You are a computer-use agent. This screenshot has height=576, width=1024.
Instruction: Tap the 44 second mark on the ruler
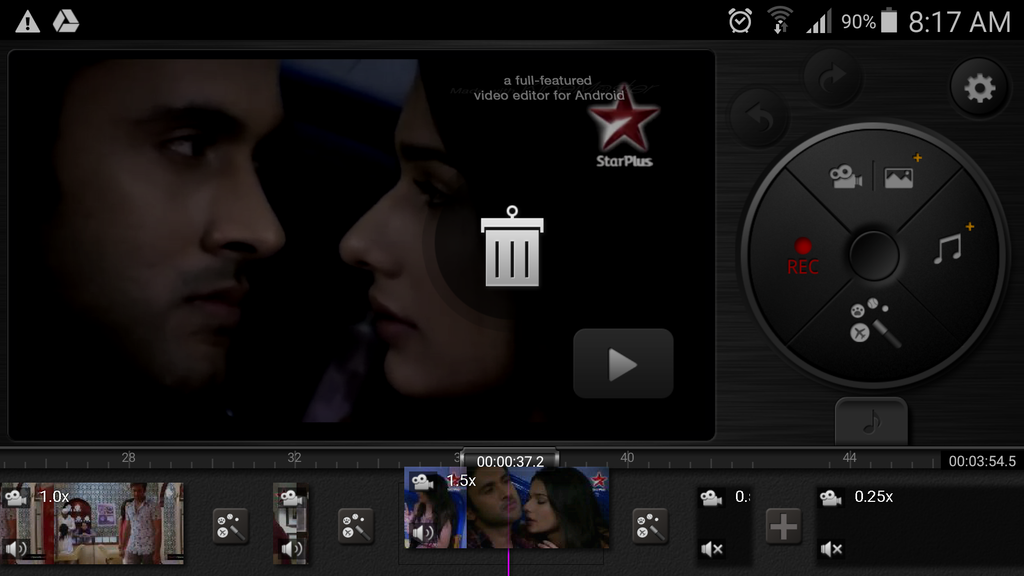point(849,458)
